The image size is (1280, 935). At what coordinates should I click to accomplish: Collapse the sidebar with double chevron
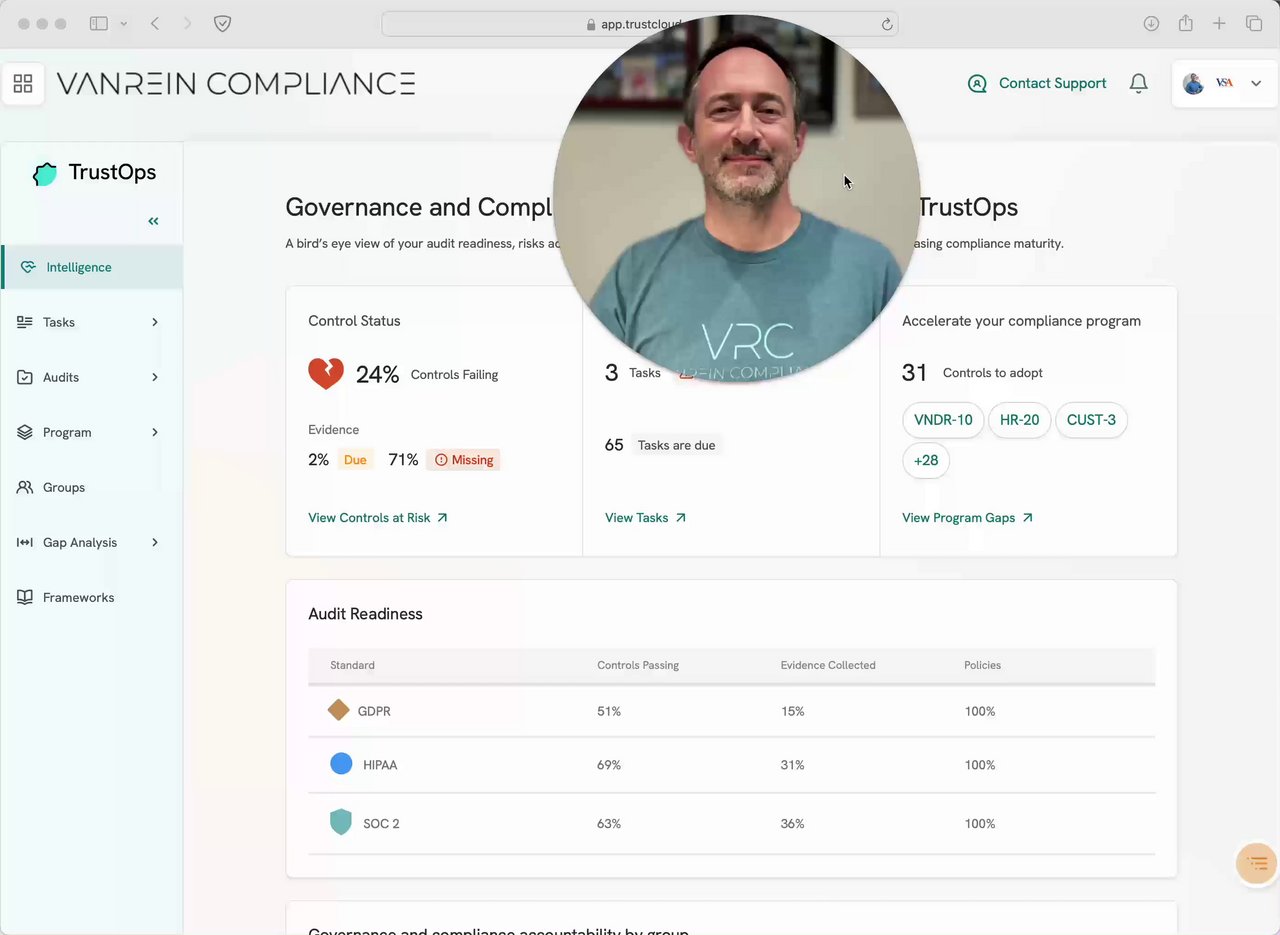point(153,221)
